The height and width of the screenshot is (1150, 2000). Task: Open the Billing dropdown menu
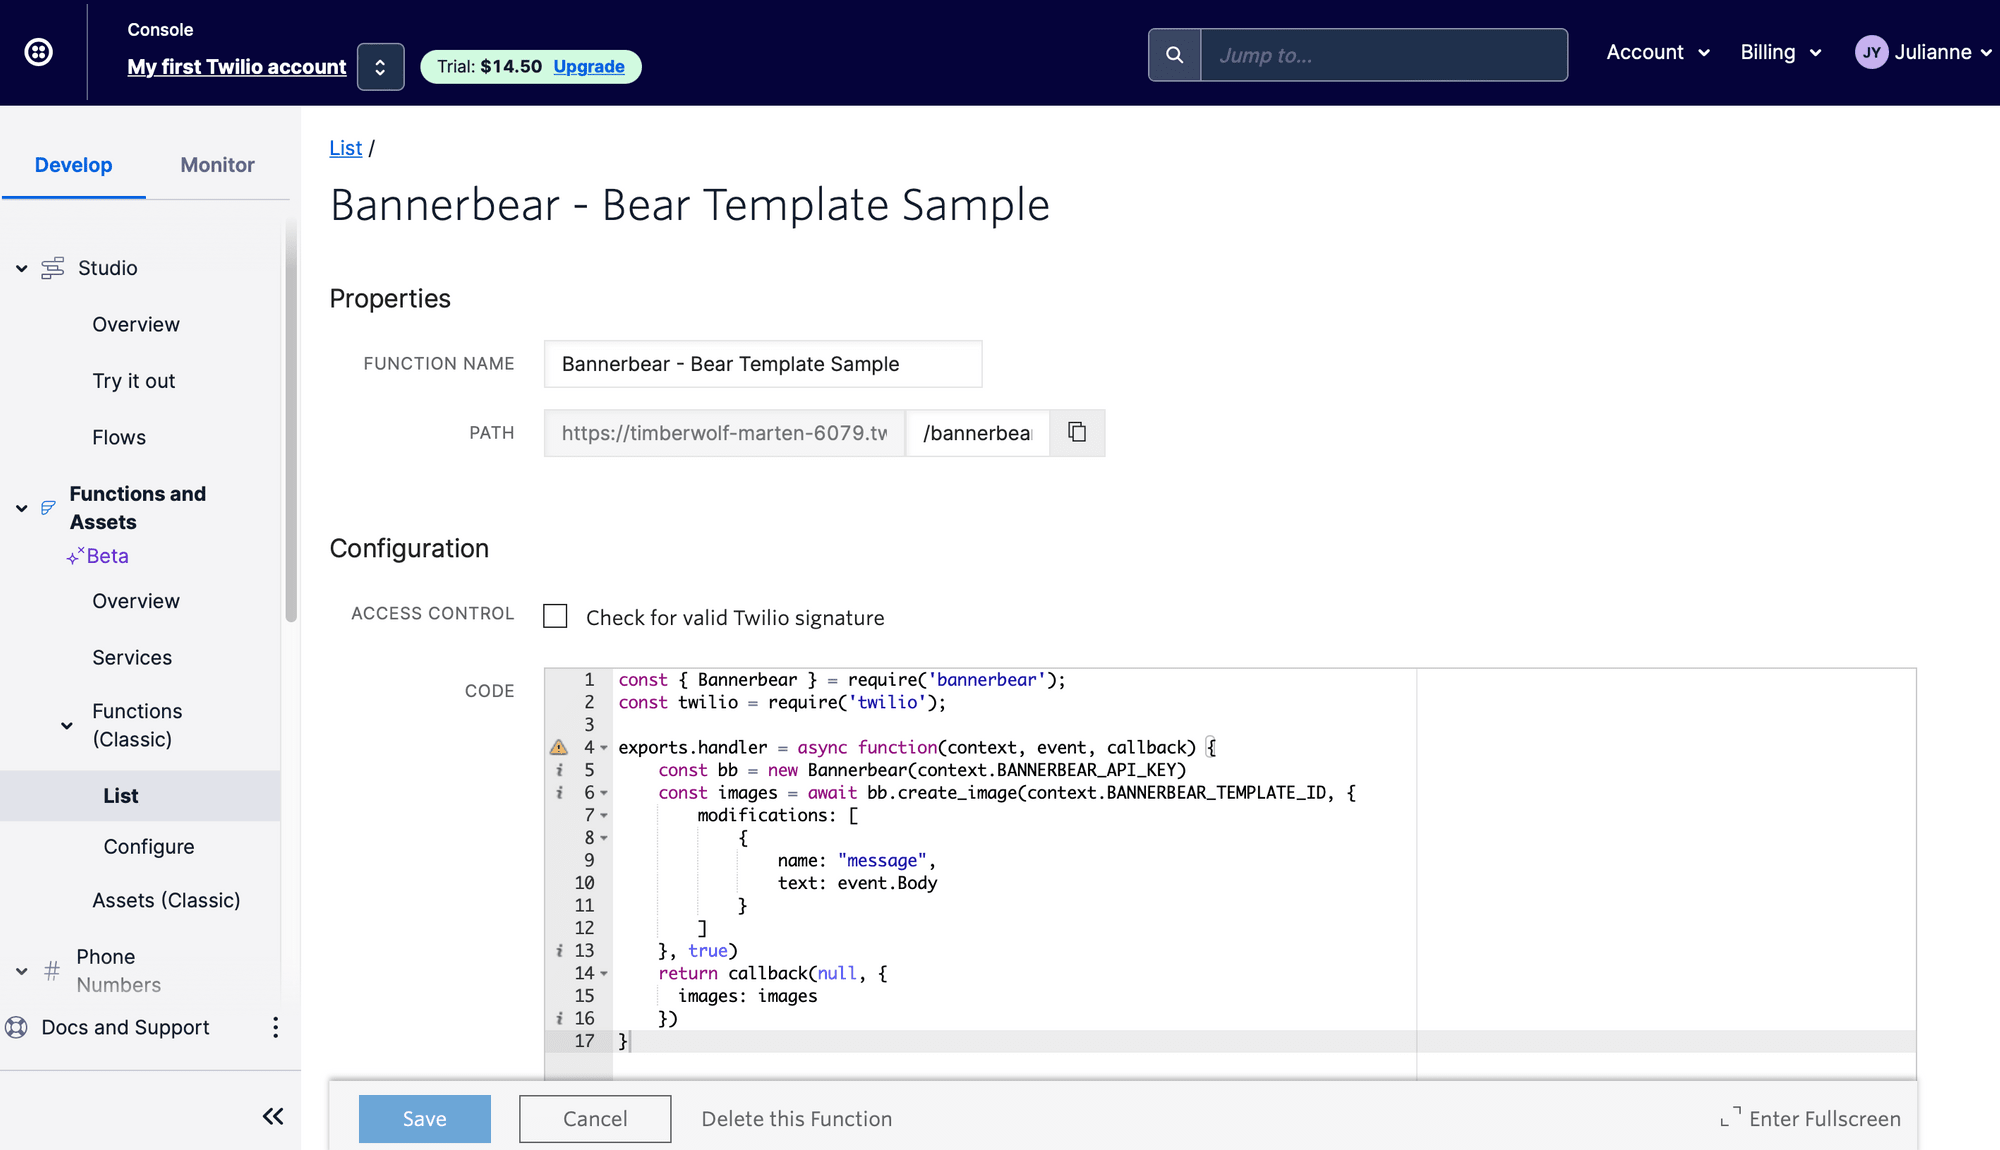pyautogui.click(x=1781, y=52)
